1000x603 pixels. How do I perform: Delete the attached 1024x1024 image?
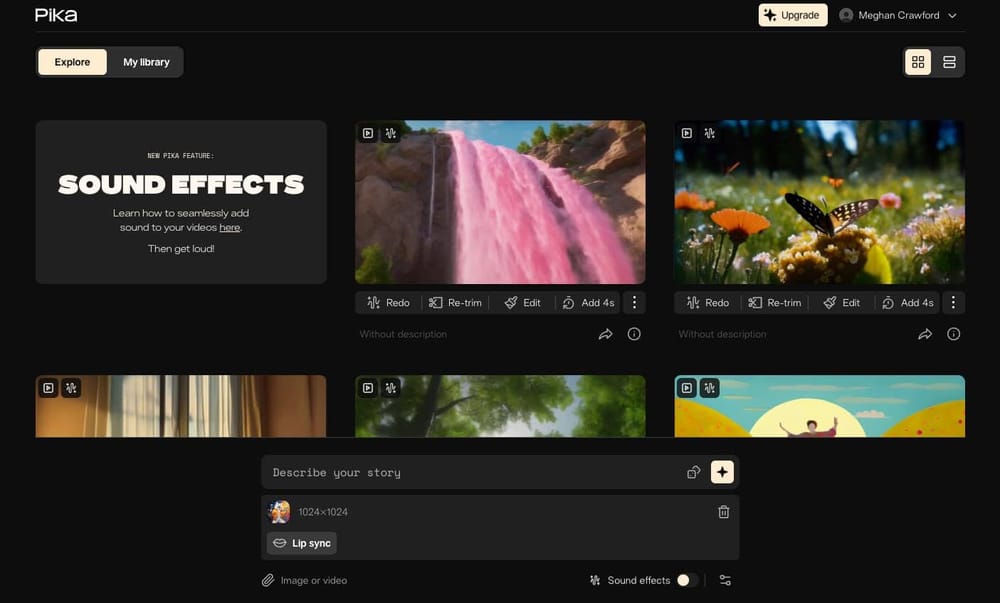[x=724, y=511]
